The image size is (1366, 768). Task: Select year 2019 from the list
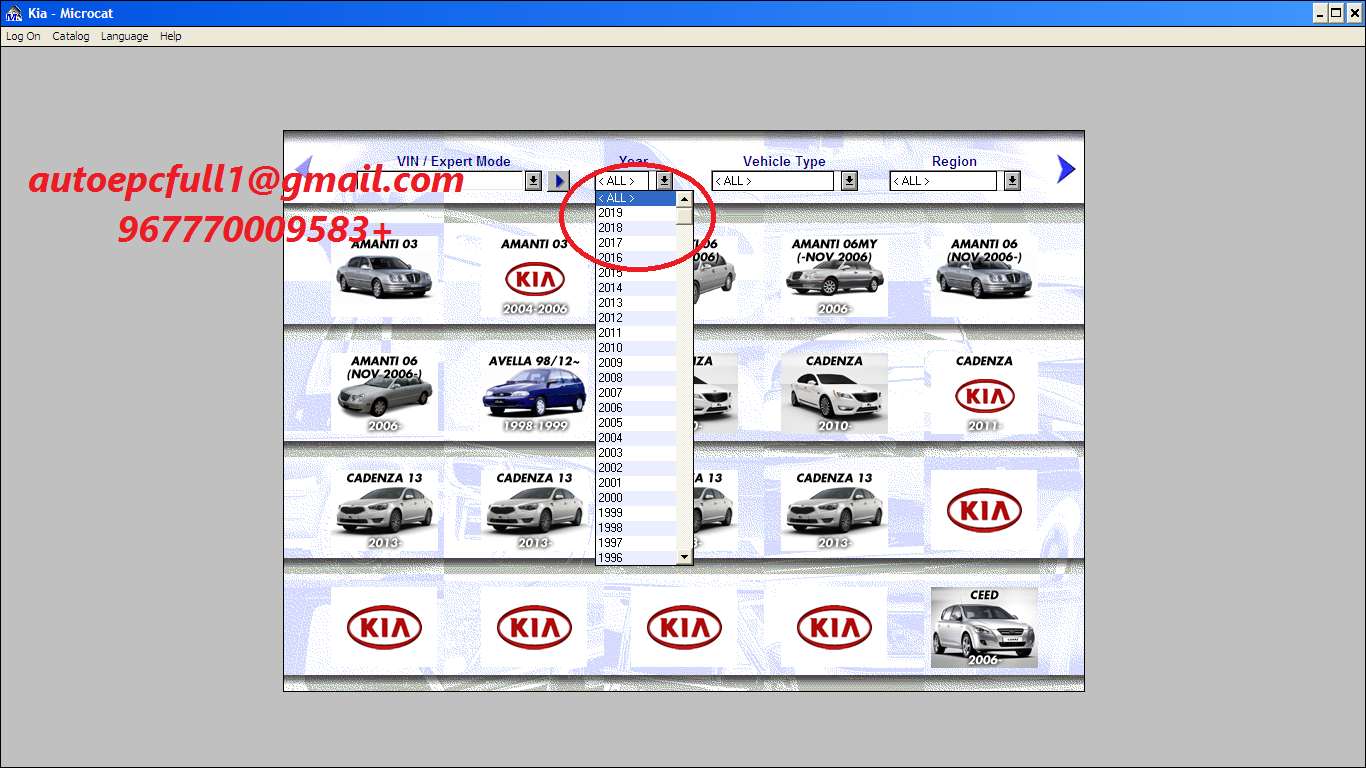(636, 213)
